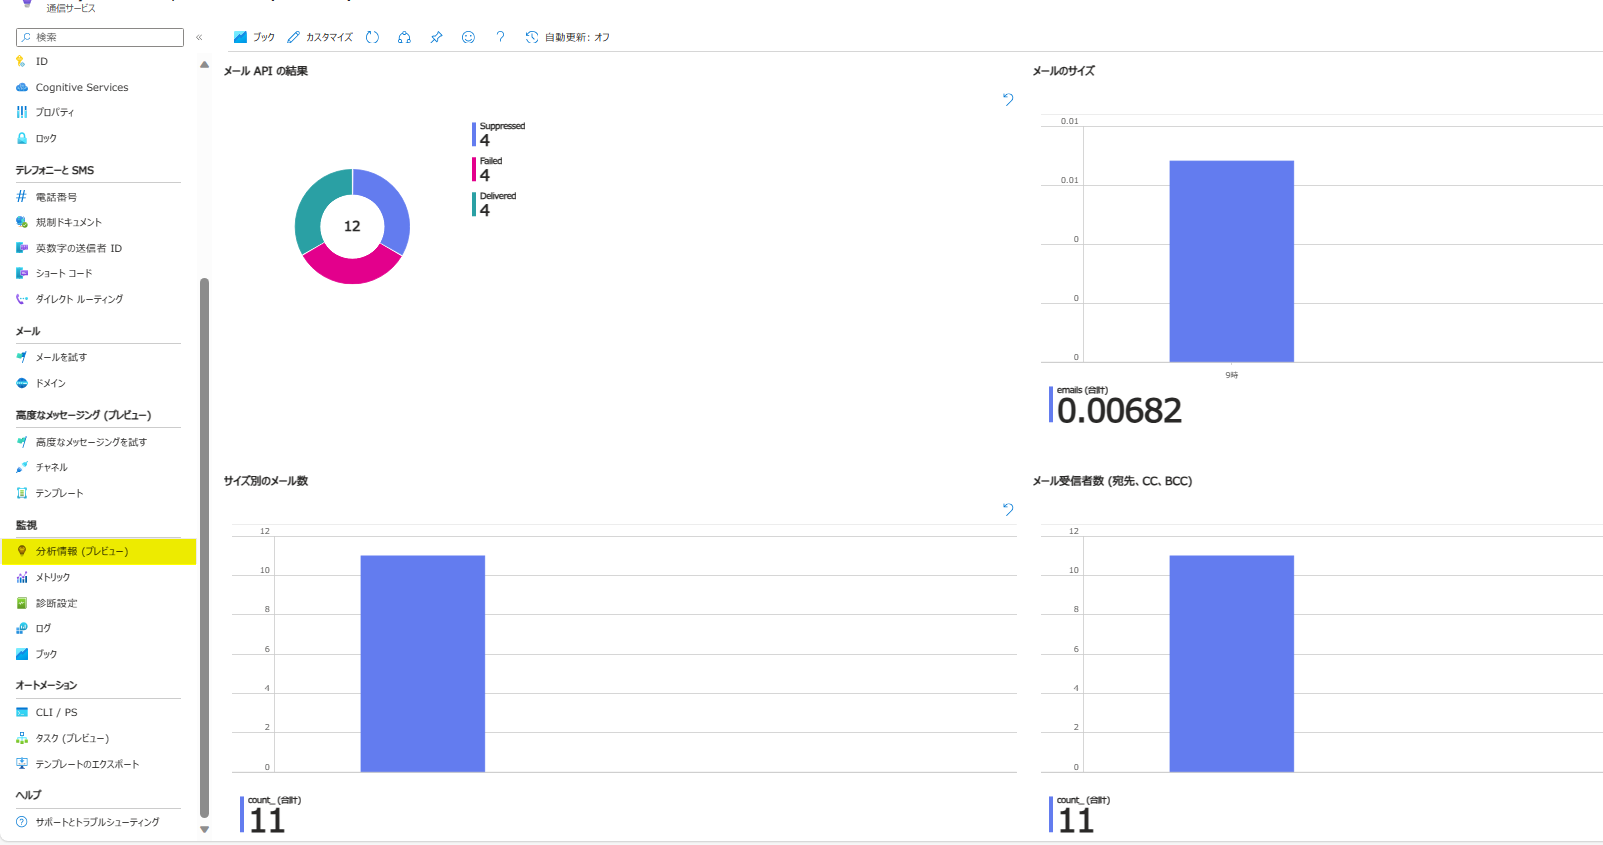Viewport: 1603px width, 845px height.
Task: Open the ブック toolbar button
Action: pos(254,37)
